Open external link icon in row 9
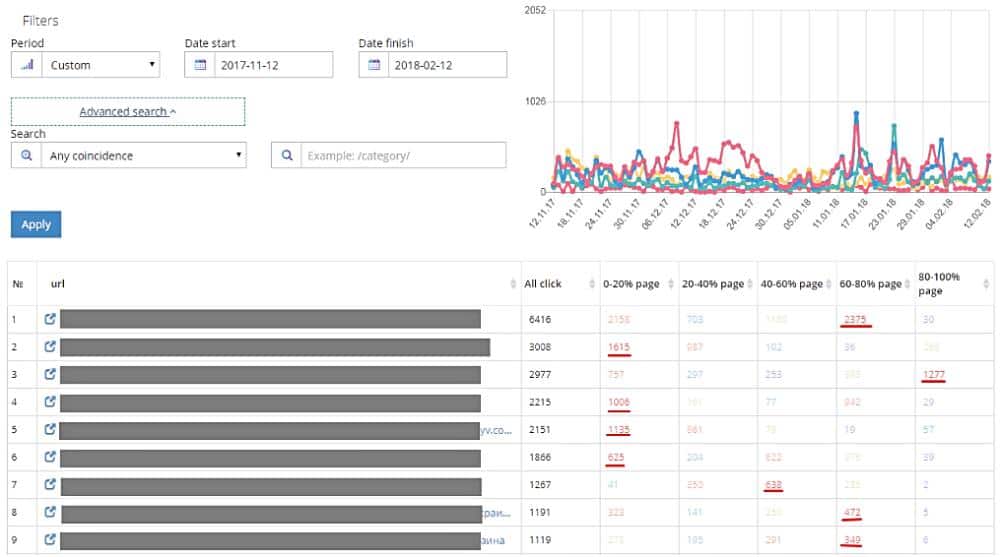 (50, 541)
